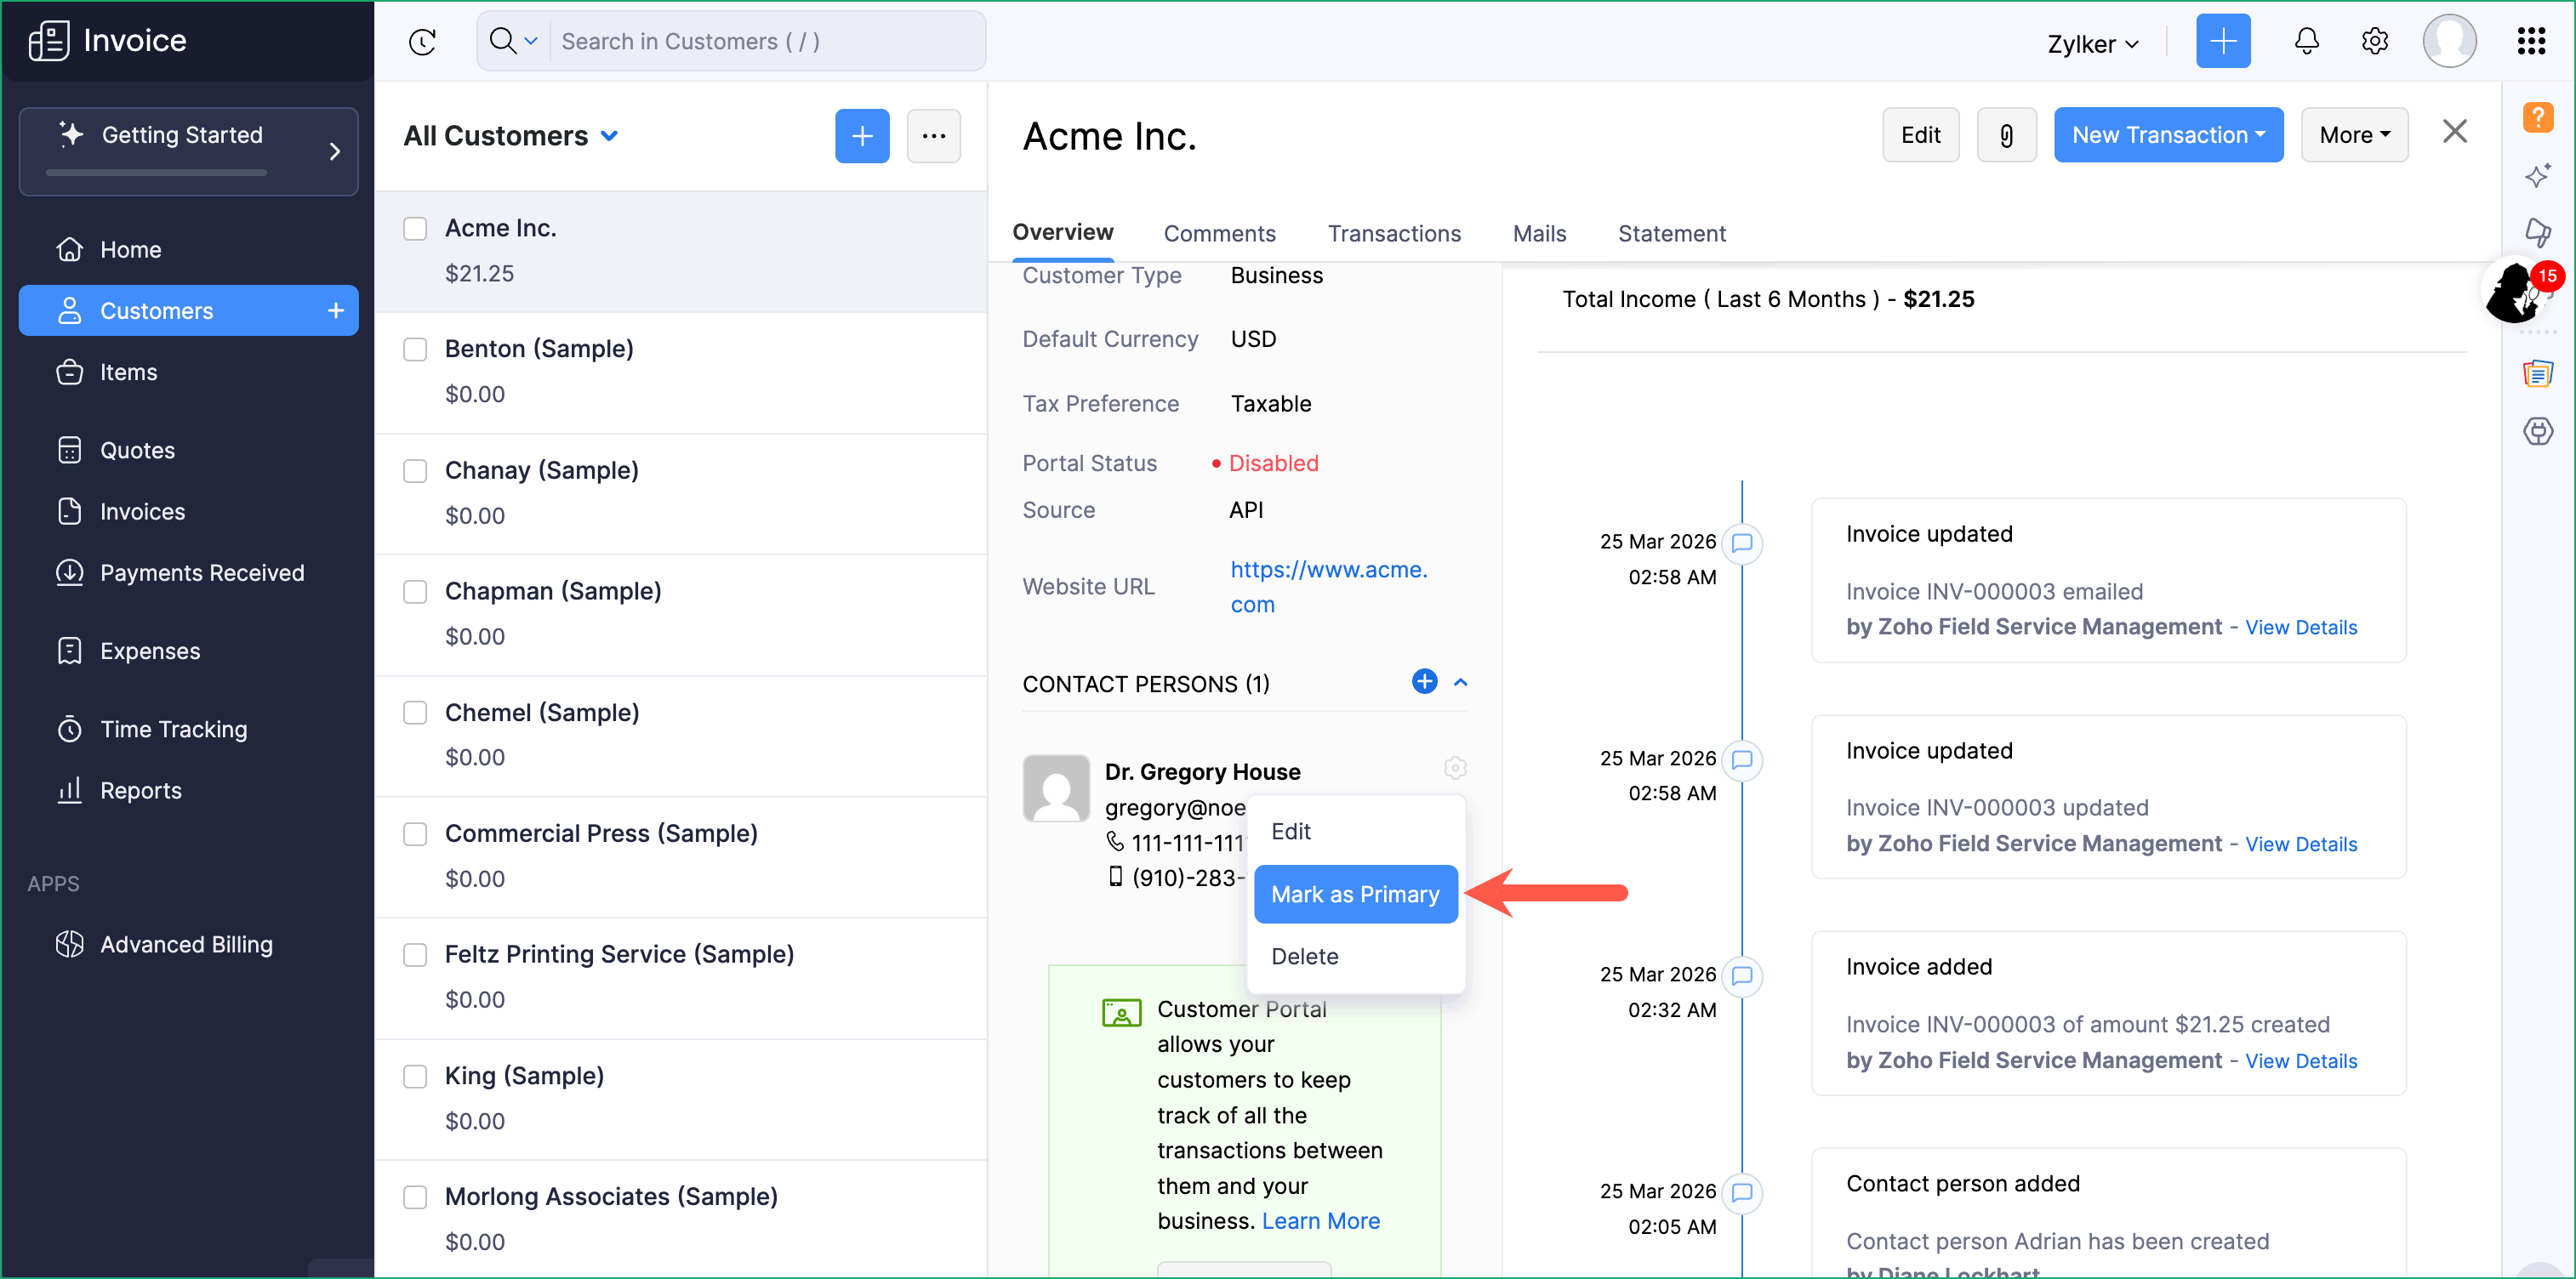Click the attachment paperclip icon
The image size is (2576, 1279).
(x=2006, y=135)
